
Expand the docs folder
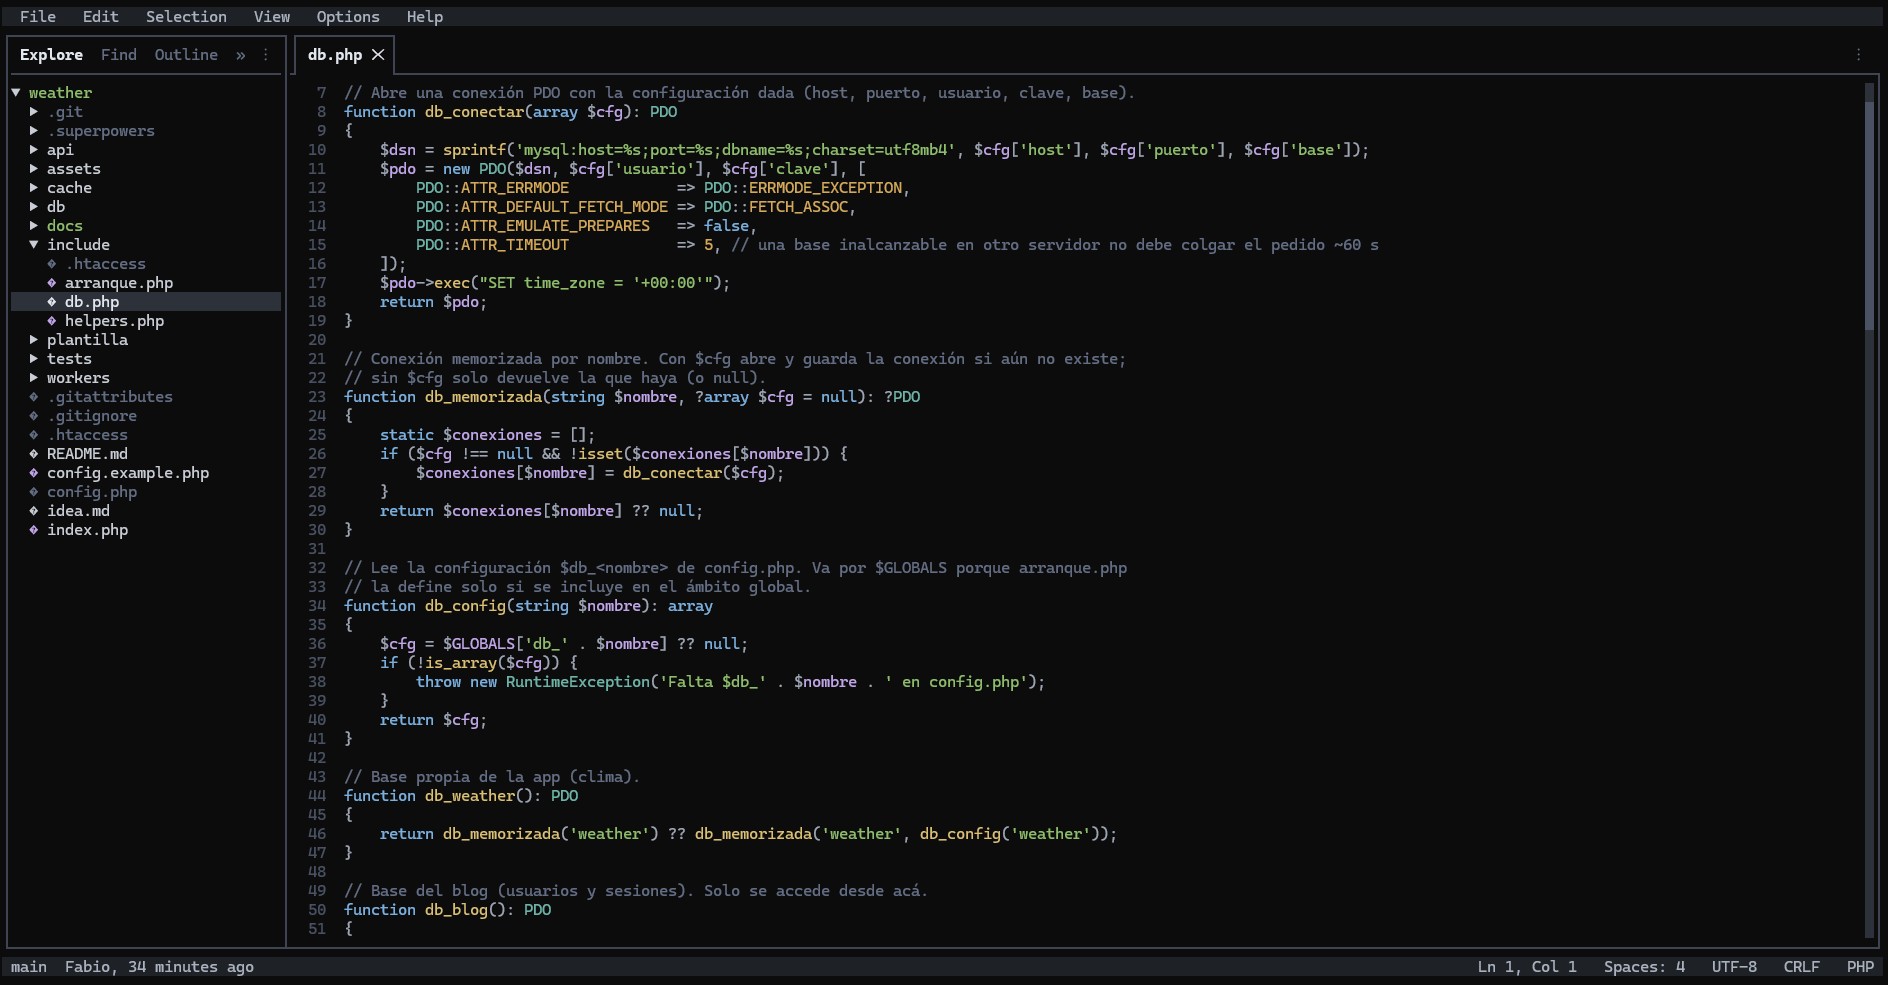coord(34,226)
